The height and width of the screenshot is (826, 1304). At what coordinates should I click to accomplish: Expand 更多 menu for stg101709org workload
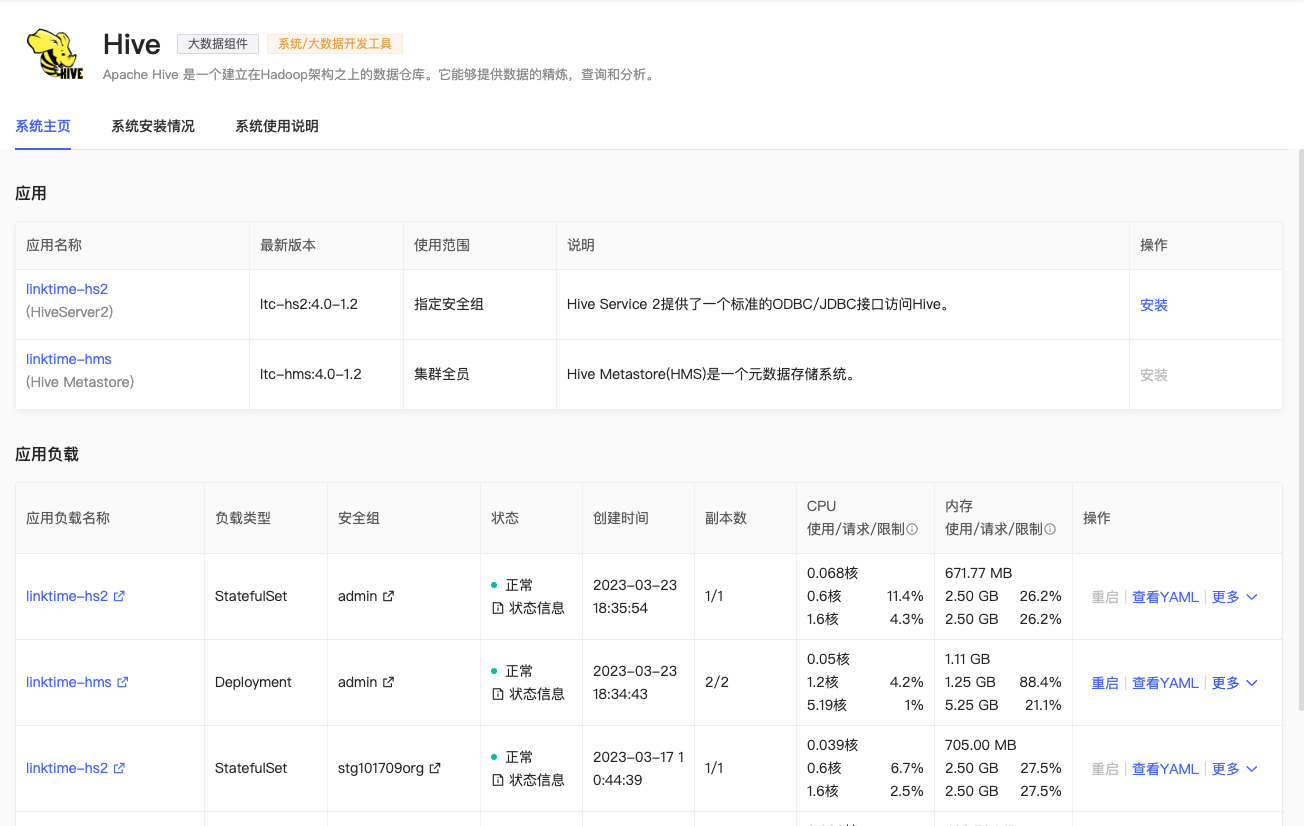1235,769
